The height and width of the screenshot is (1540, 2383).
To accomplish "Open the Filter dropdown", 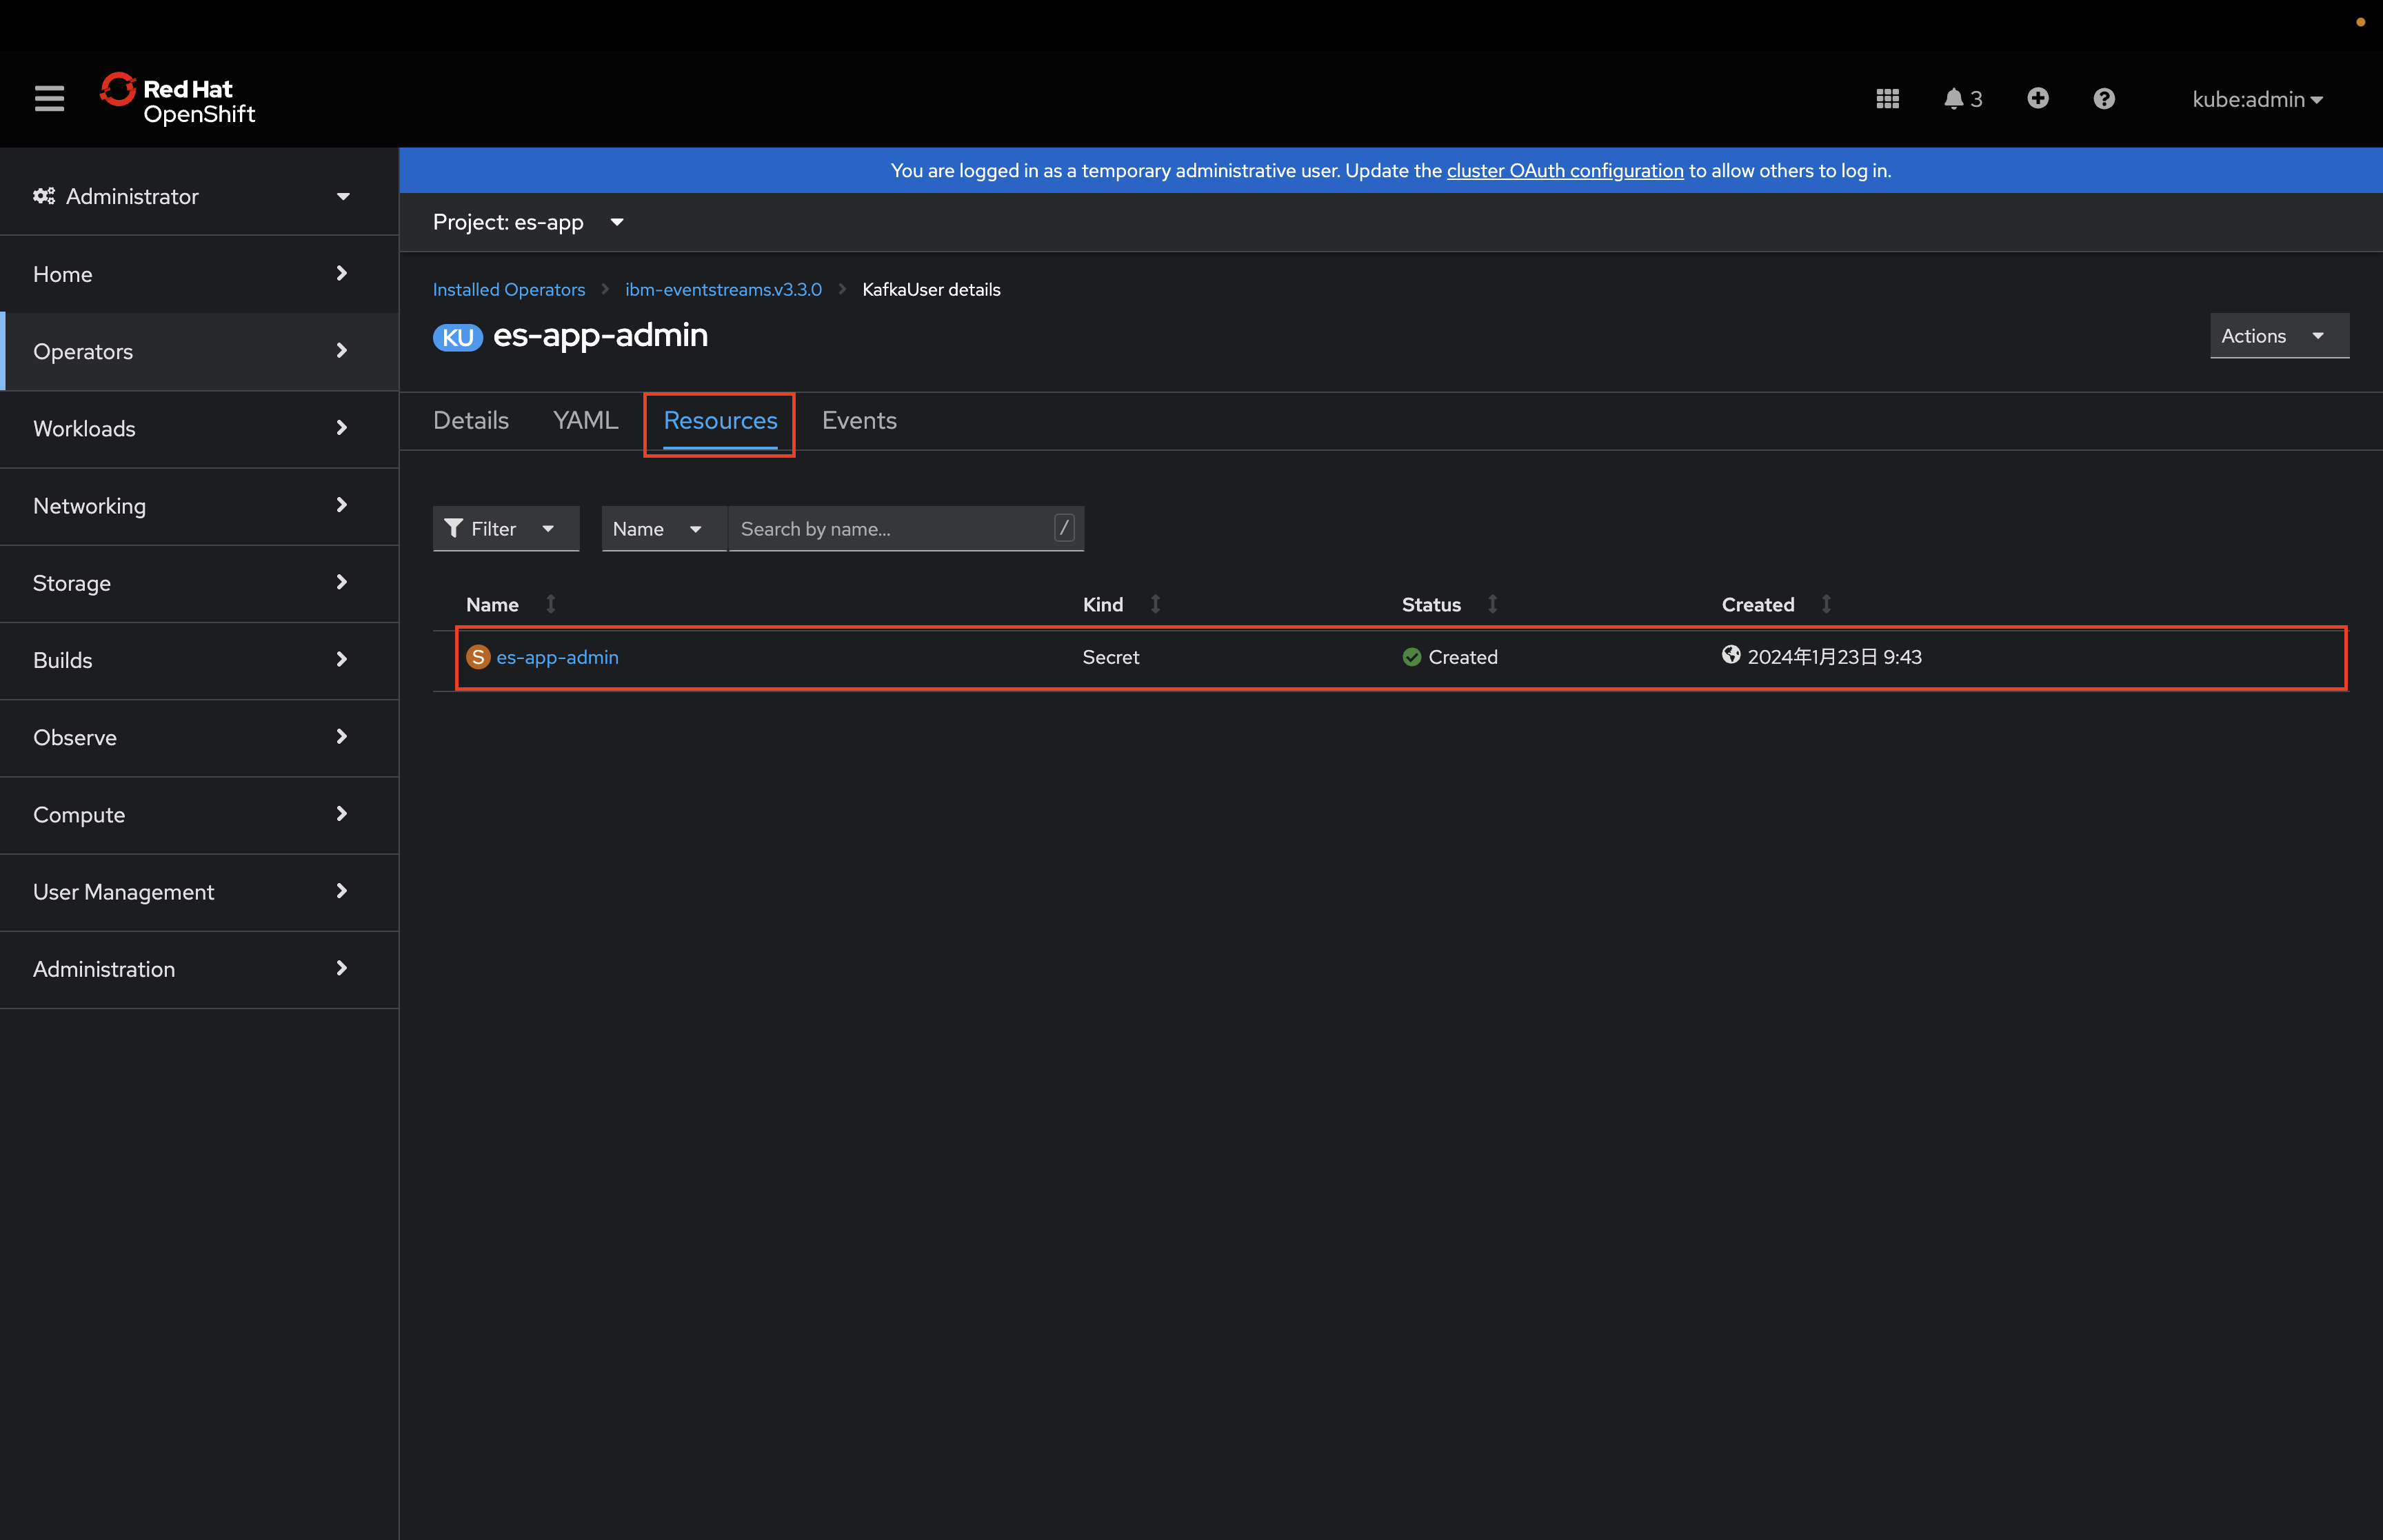I will pos(505,528).
